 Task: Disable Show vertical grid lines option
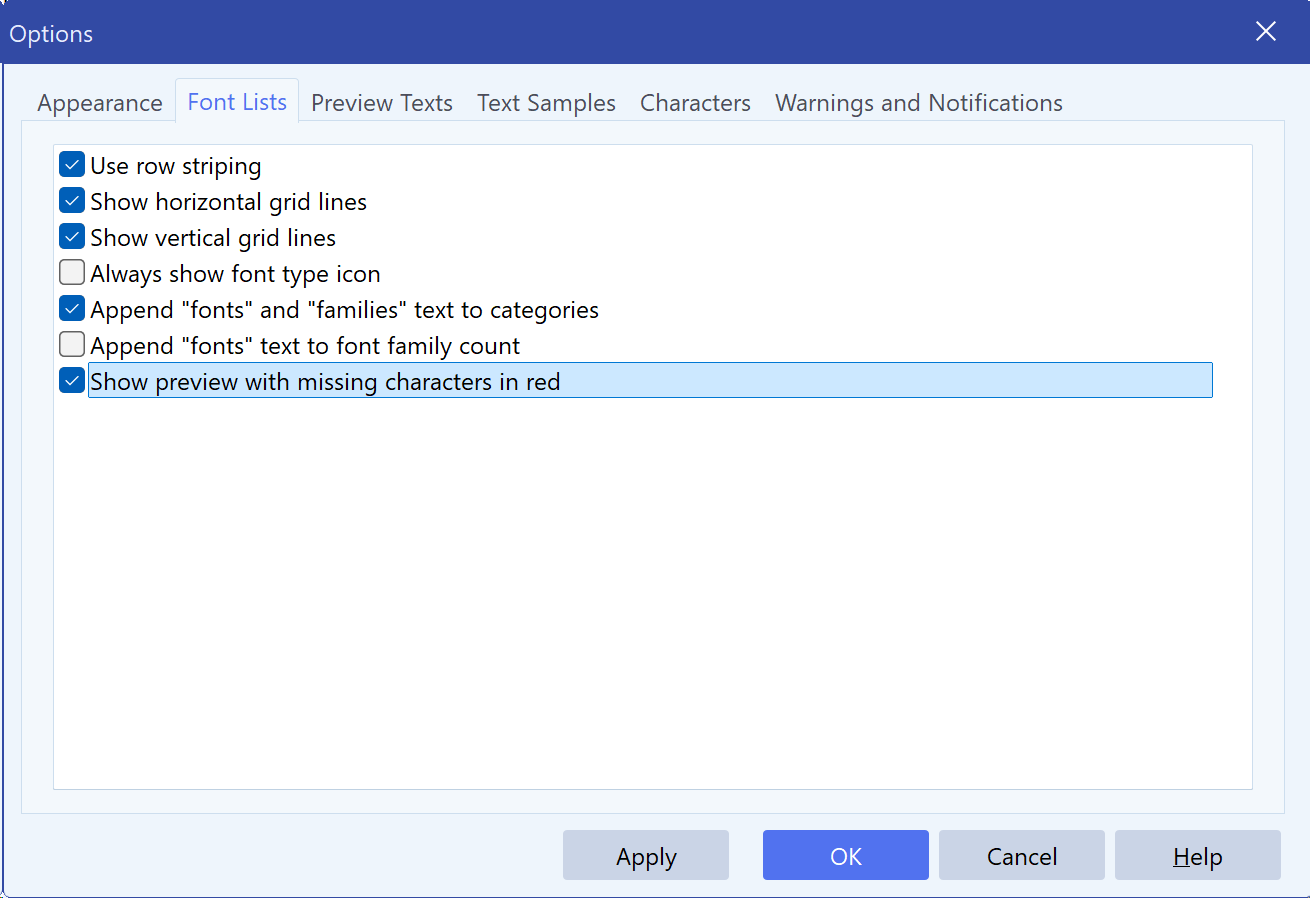72,237
